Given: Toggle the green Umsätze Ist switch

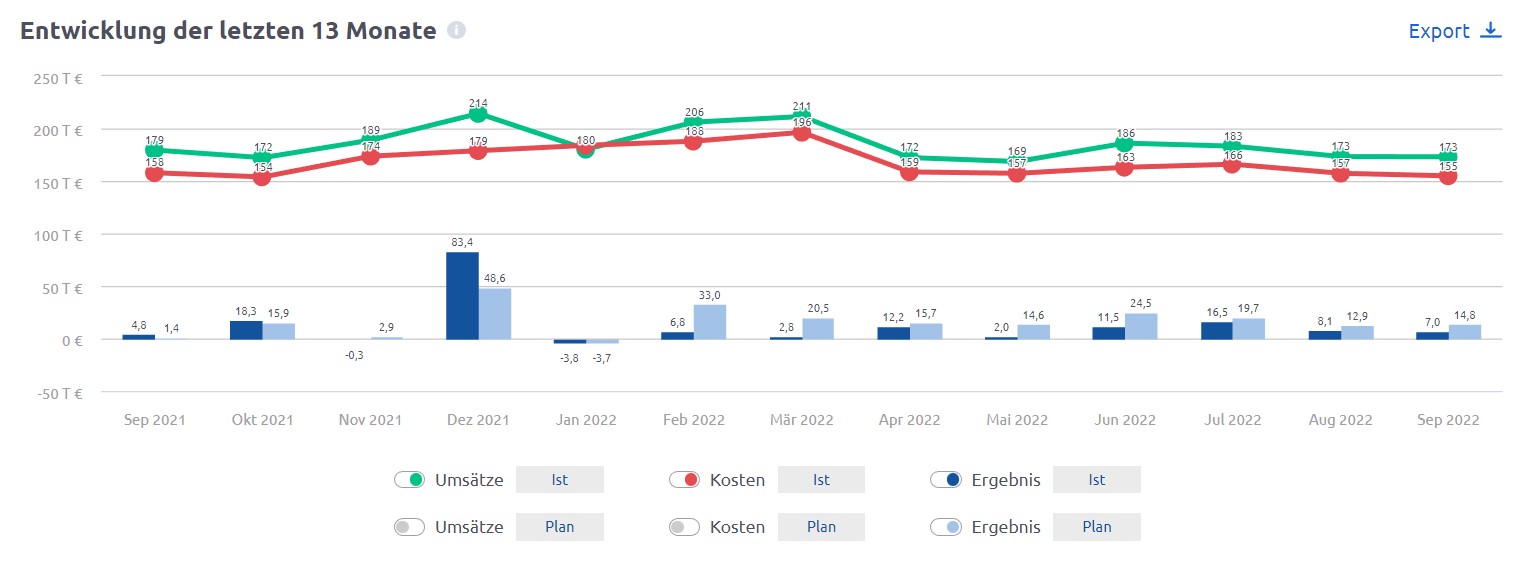Looking at the screenshot, I should [409, 480].
